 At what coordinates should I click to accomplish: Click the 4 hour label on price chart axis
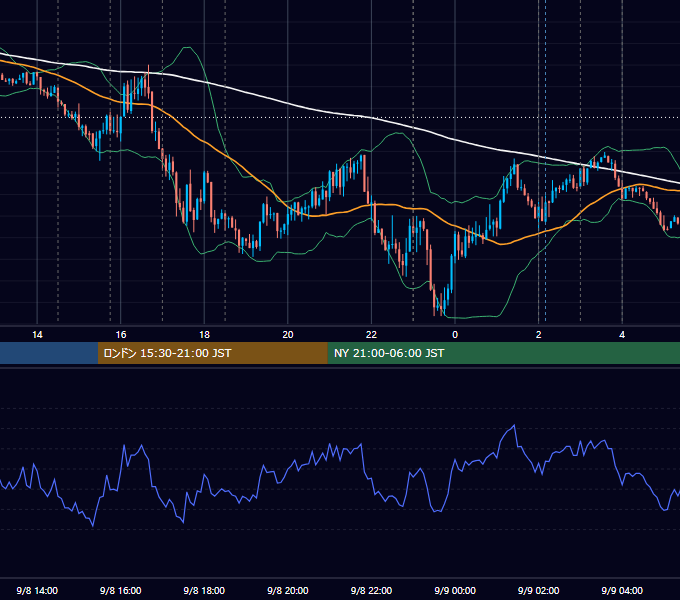622,335
